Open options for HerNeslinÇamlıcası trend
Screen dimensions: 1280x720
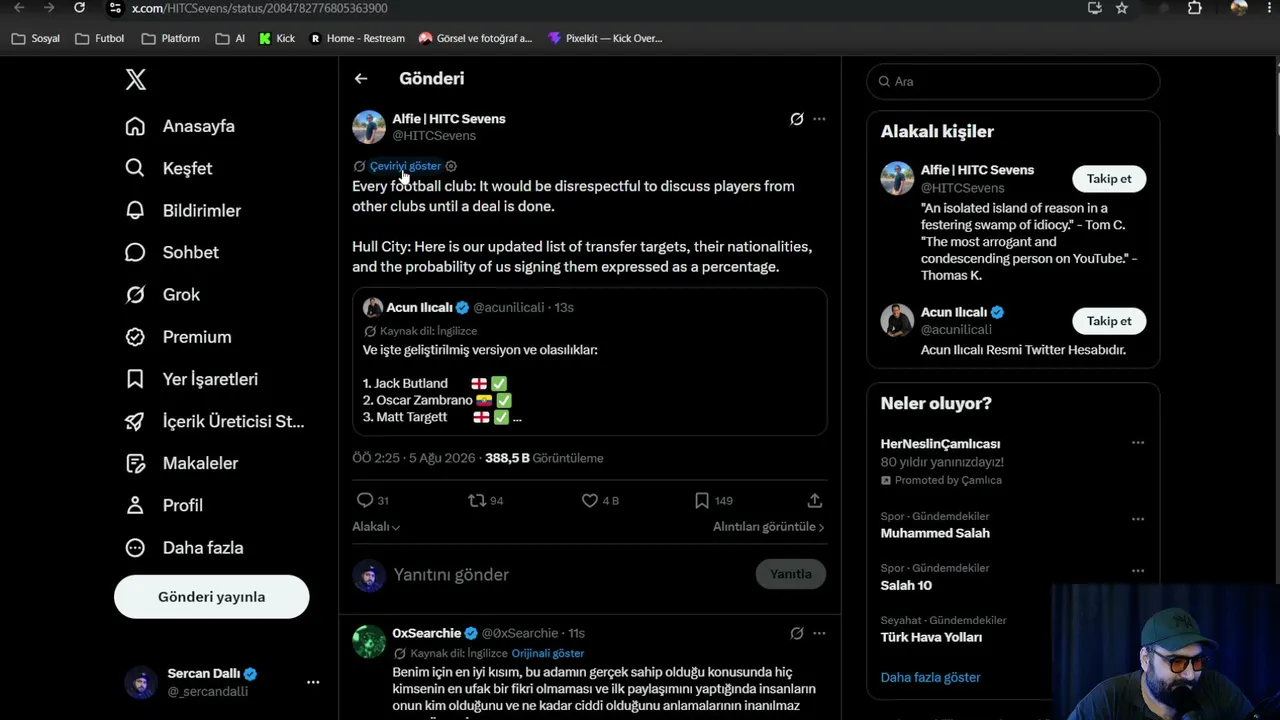[x=1138, y=443]
